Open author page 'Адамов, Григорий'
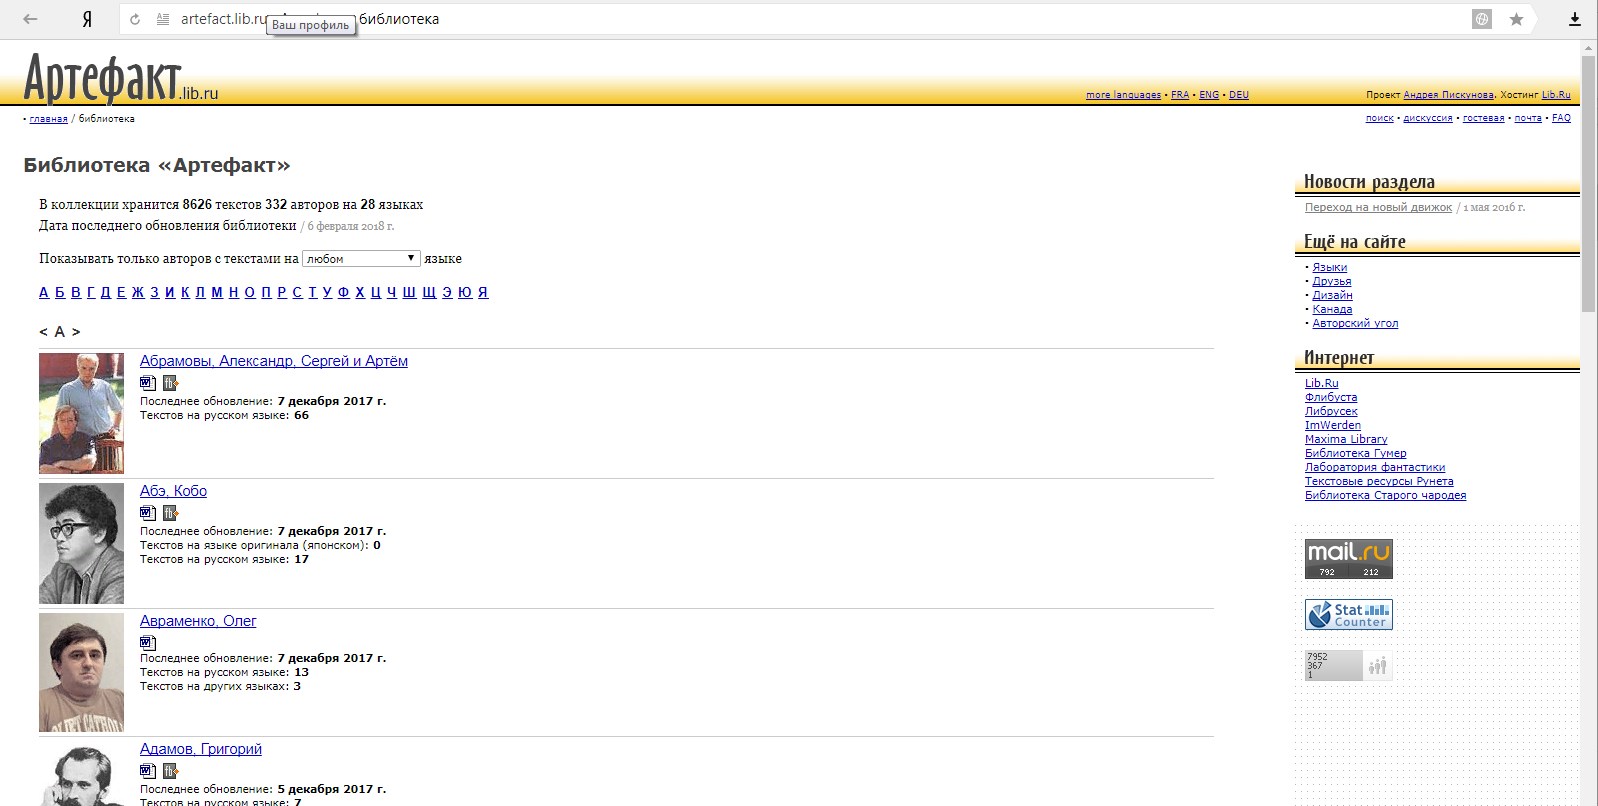1598x806 pixels. pyautogui.click(x=201, y=749)
